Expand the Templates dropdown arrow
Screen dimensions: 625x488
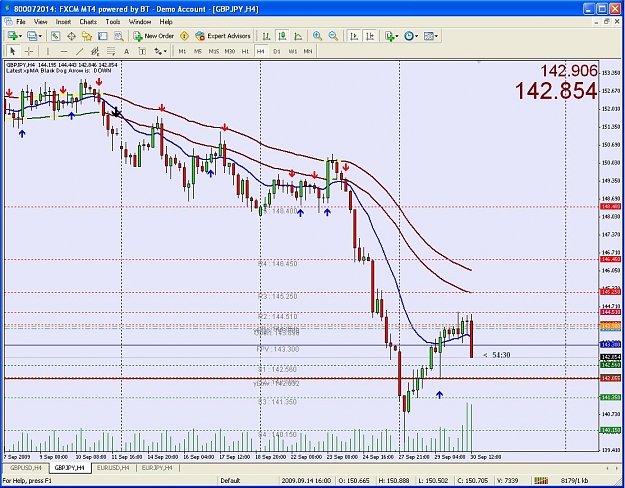coord(436,36)
